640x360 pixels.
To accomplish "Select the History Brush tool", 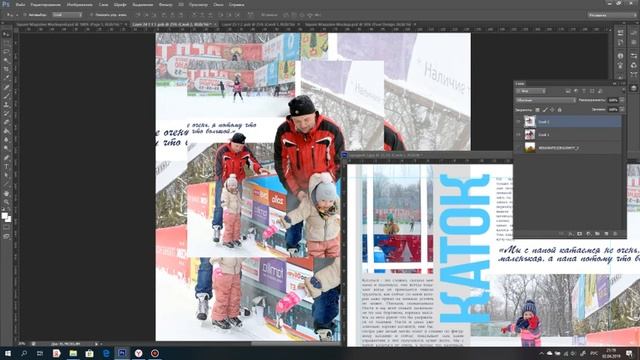I will click(7, 113).
